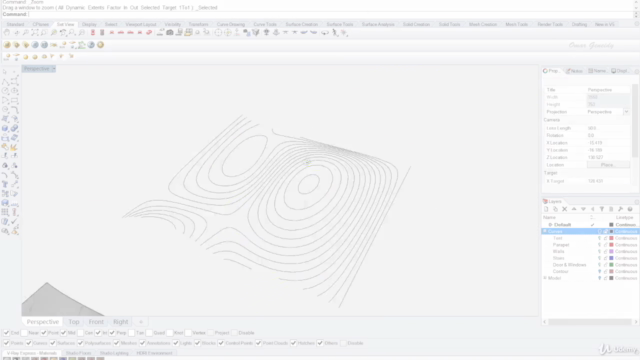Click the layer filter funnel icon

point(602,209)
